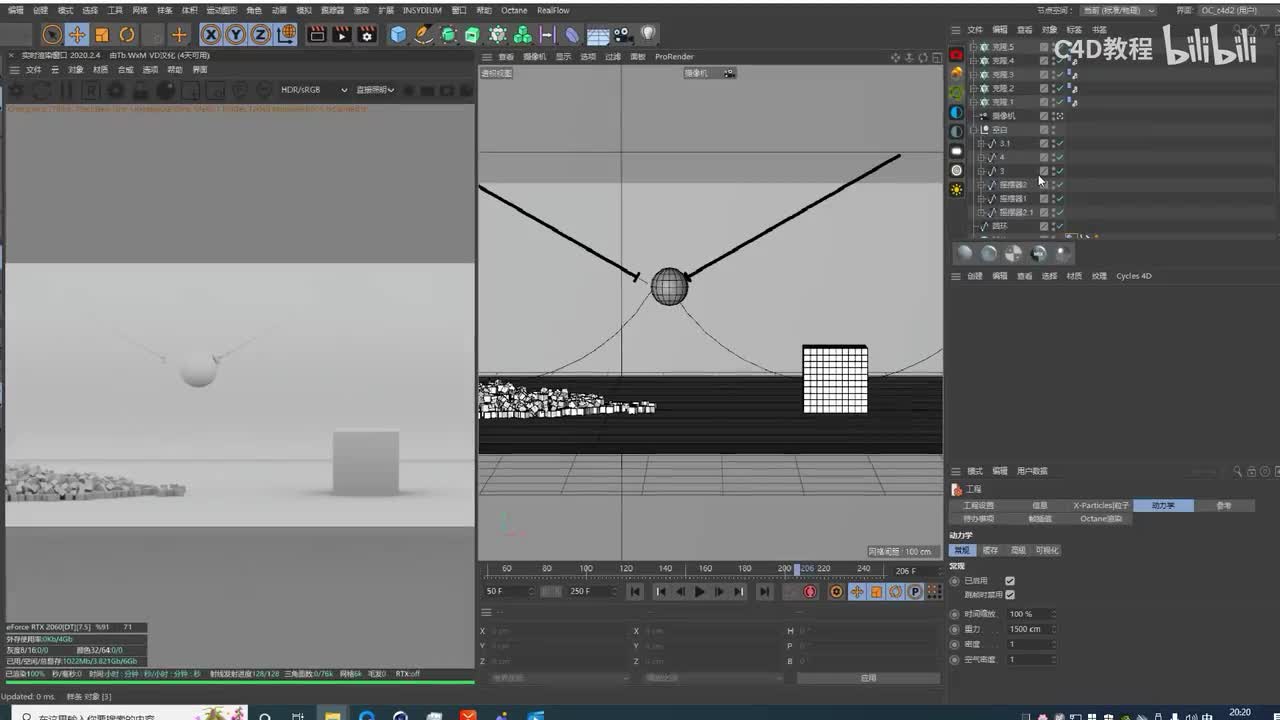The image size is (1280, 720).
Task: Toggle the 已启用 checkbox
Action: (1010, 581)
